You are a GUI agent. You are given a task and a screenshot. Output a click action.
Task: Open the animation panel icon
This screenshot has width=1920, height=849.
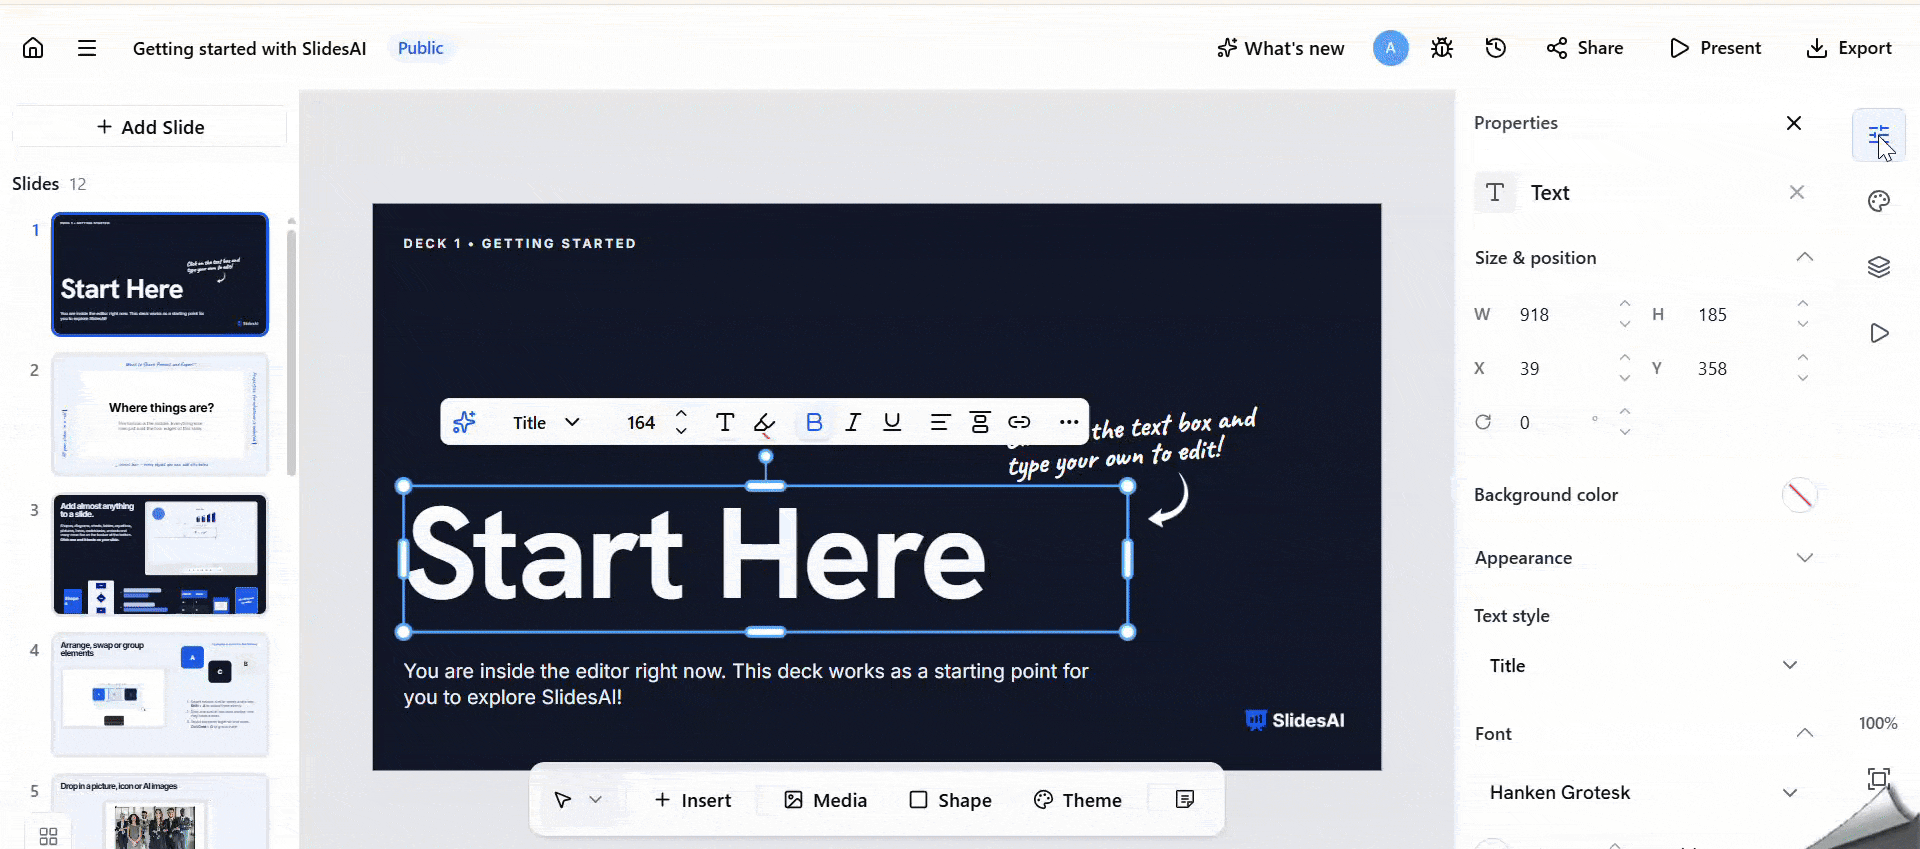point(1879,333)
